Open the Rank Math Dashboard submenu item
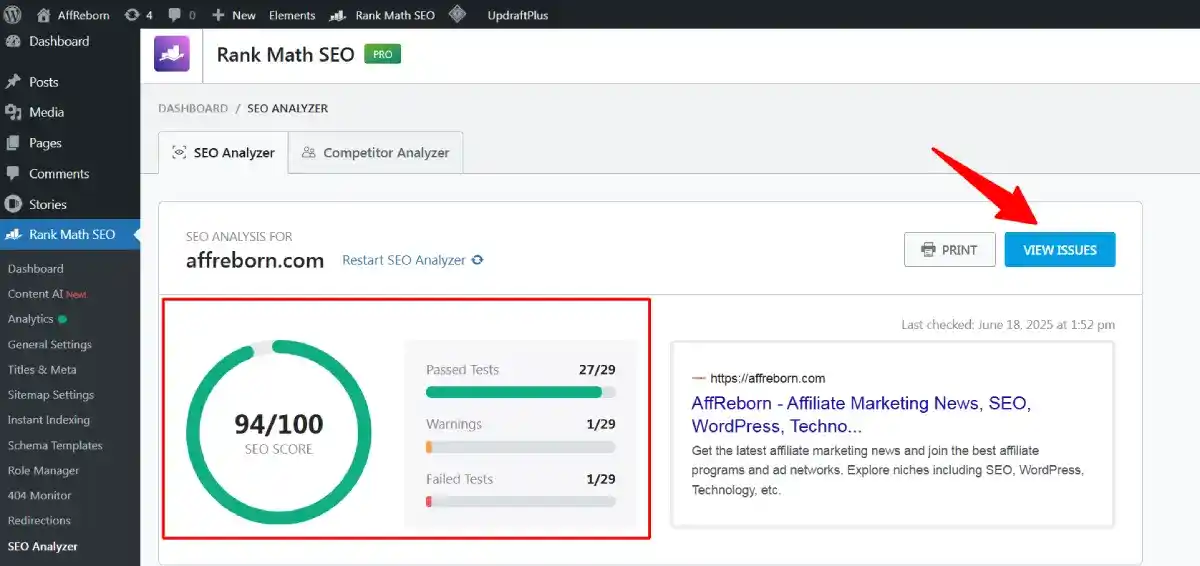 [x=35, y=269]
